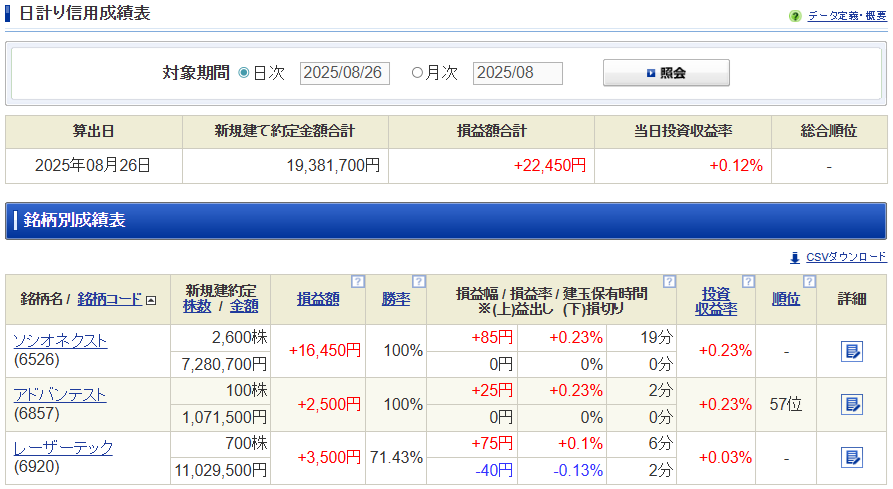Sort table by 株数 header link
This screenshot has width=893, height=489.
pos(197,306)
